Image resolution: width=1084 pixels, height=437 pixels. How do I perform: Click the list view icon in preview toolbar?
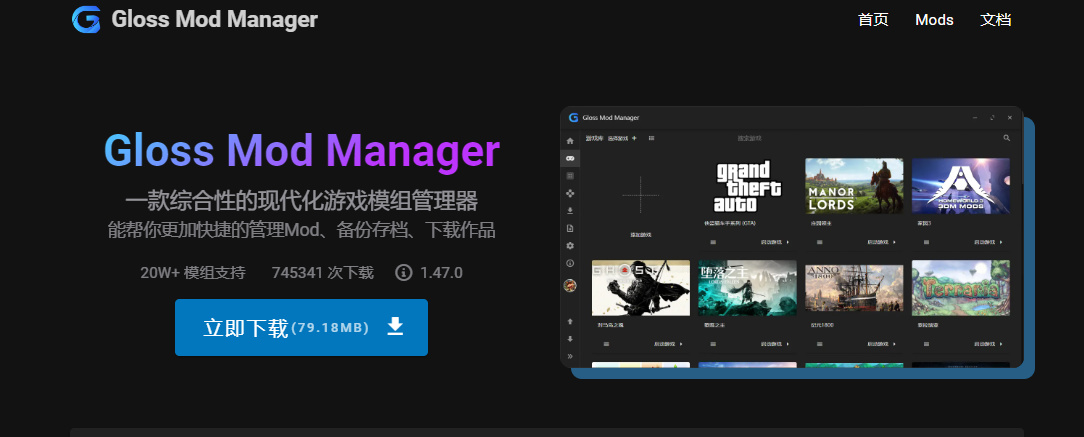click(x=651, y=138)
